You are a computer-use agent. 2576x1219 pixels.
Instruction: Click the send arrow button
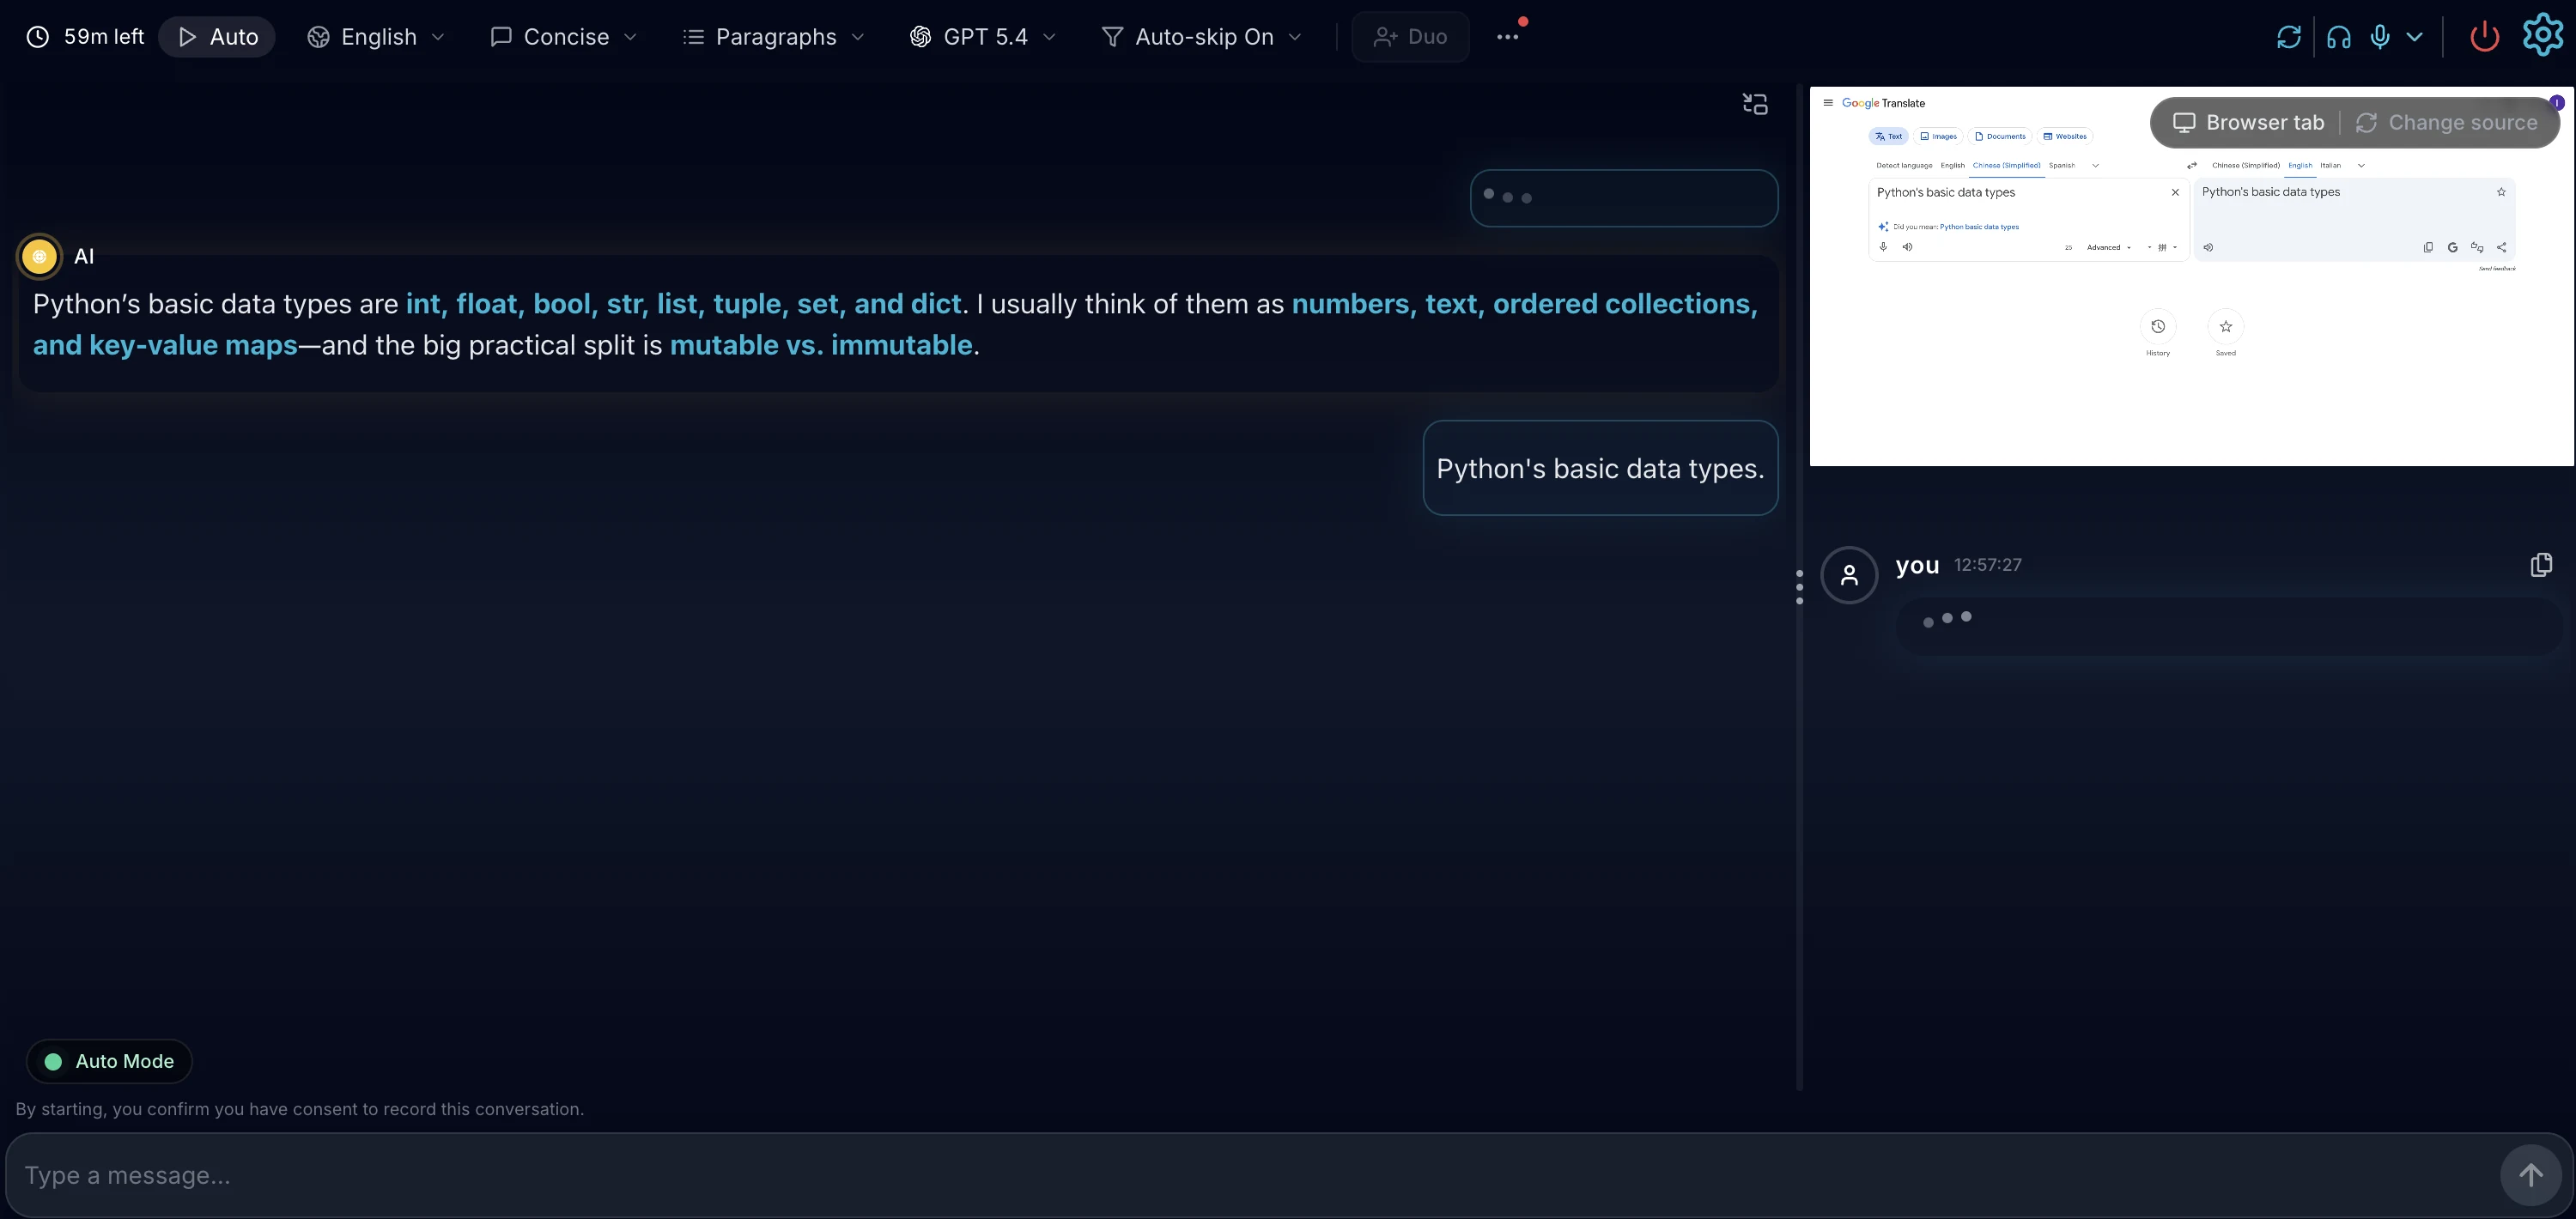(2531, 1175)
